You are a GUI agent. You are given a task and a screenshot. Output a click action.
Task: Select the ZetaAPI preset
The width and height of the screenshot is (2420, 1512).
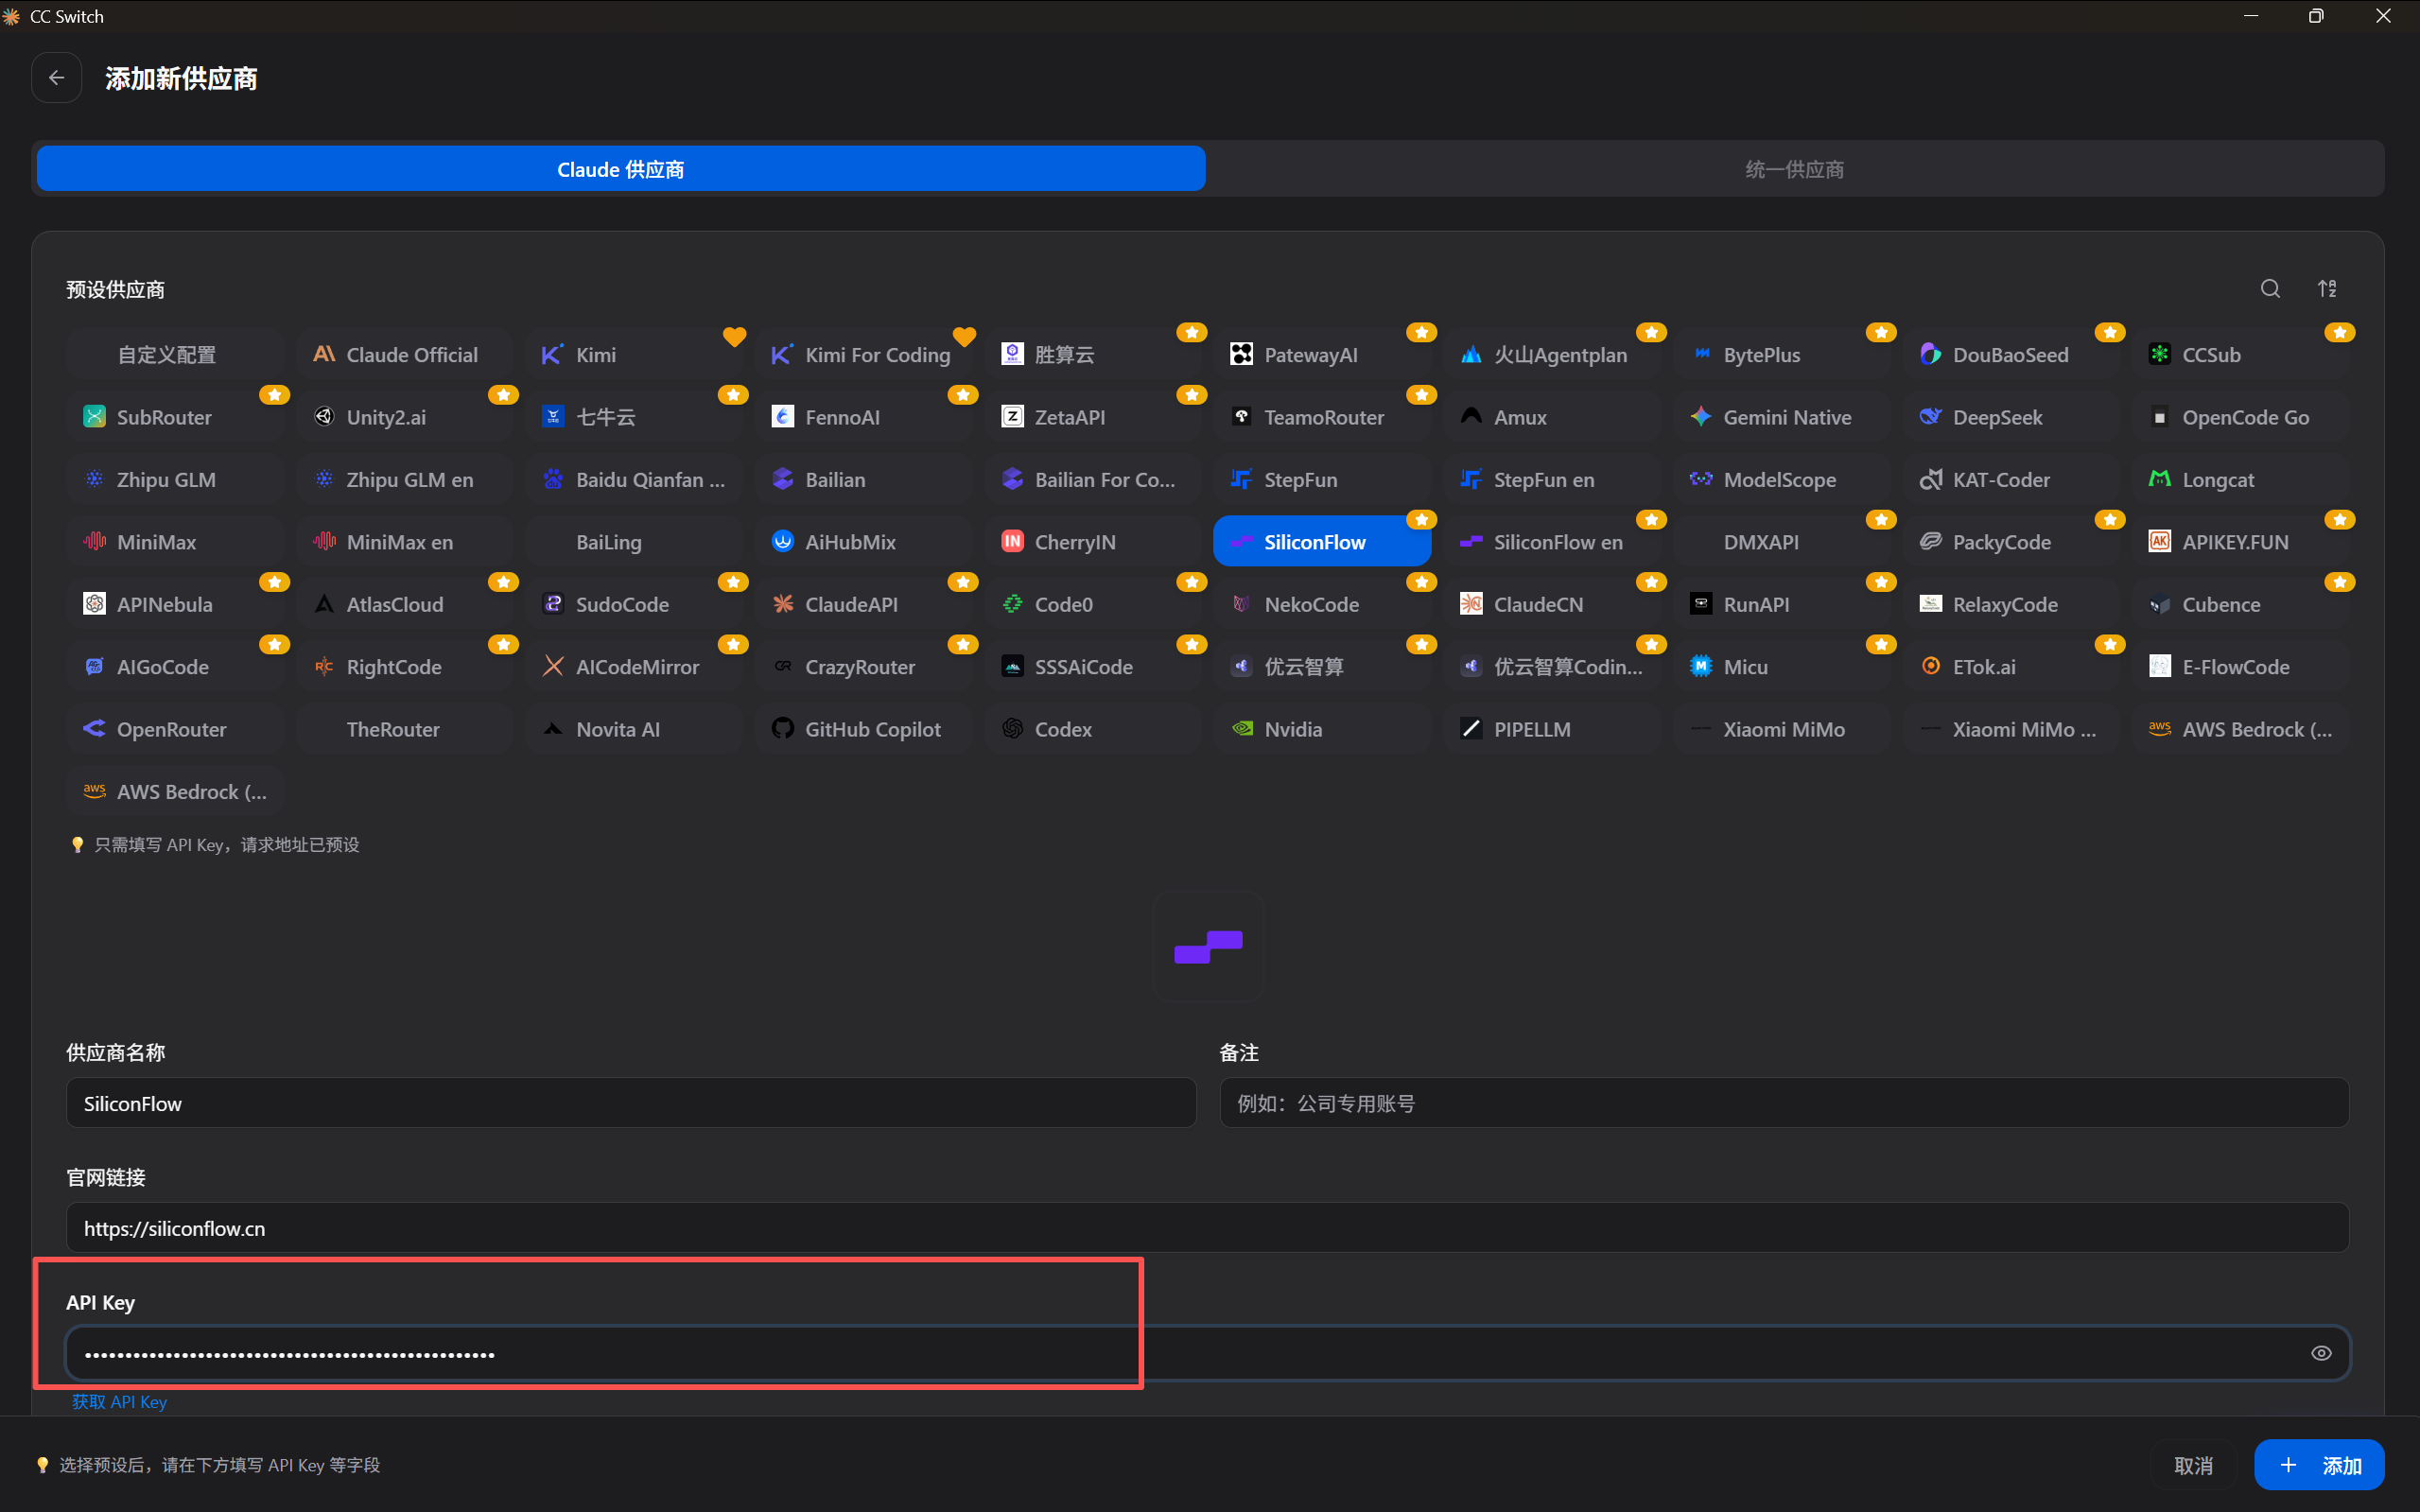point(1093,417)
